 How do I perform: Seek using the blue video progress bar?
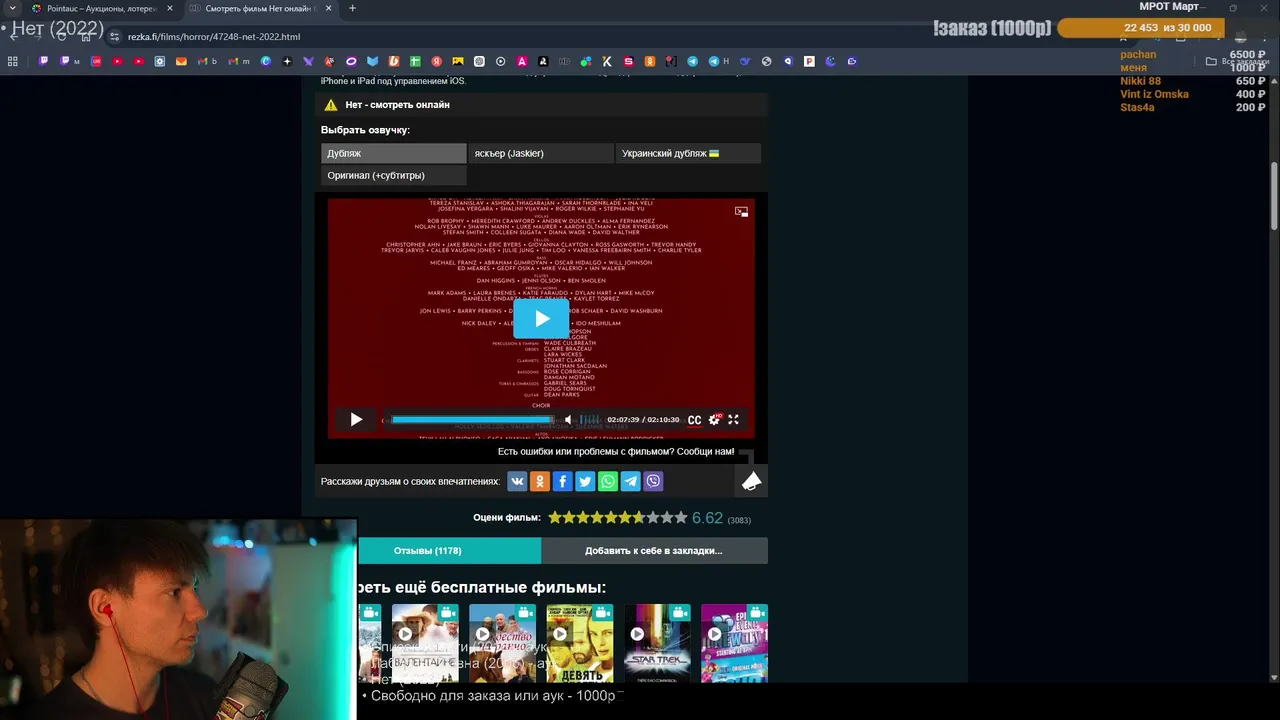pyautogui.click(x=472, y=420)
